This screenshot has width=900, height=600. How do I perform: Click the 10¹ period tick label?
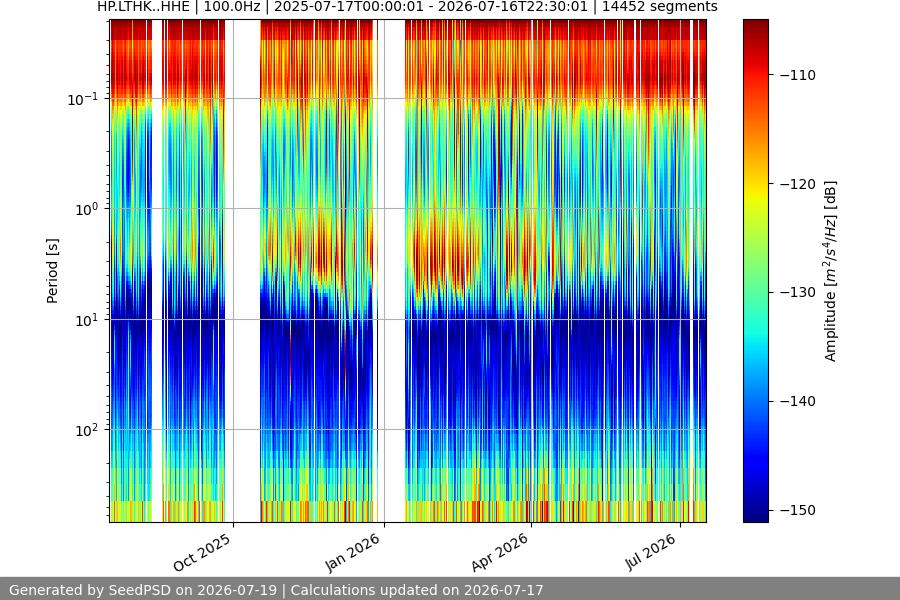(87, 320)
